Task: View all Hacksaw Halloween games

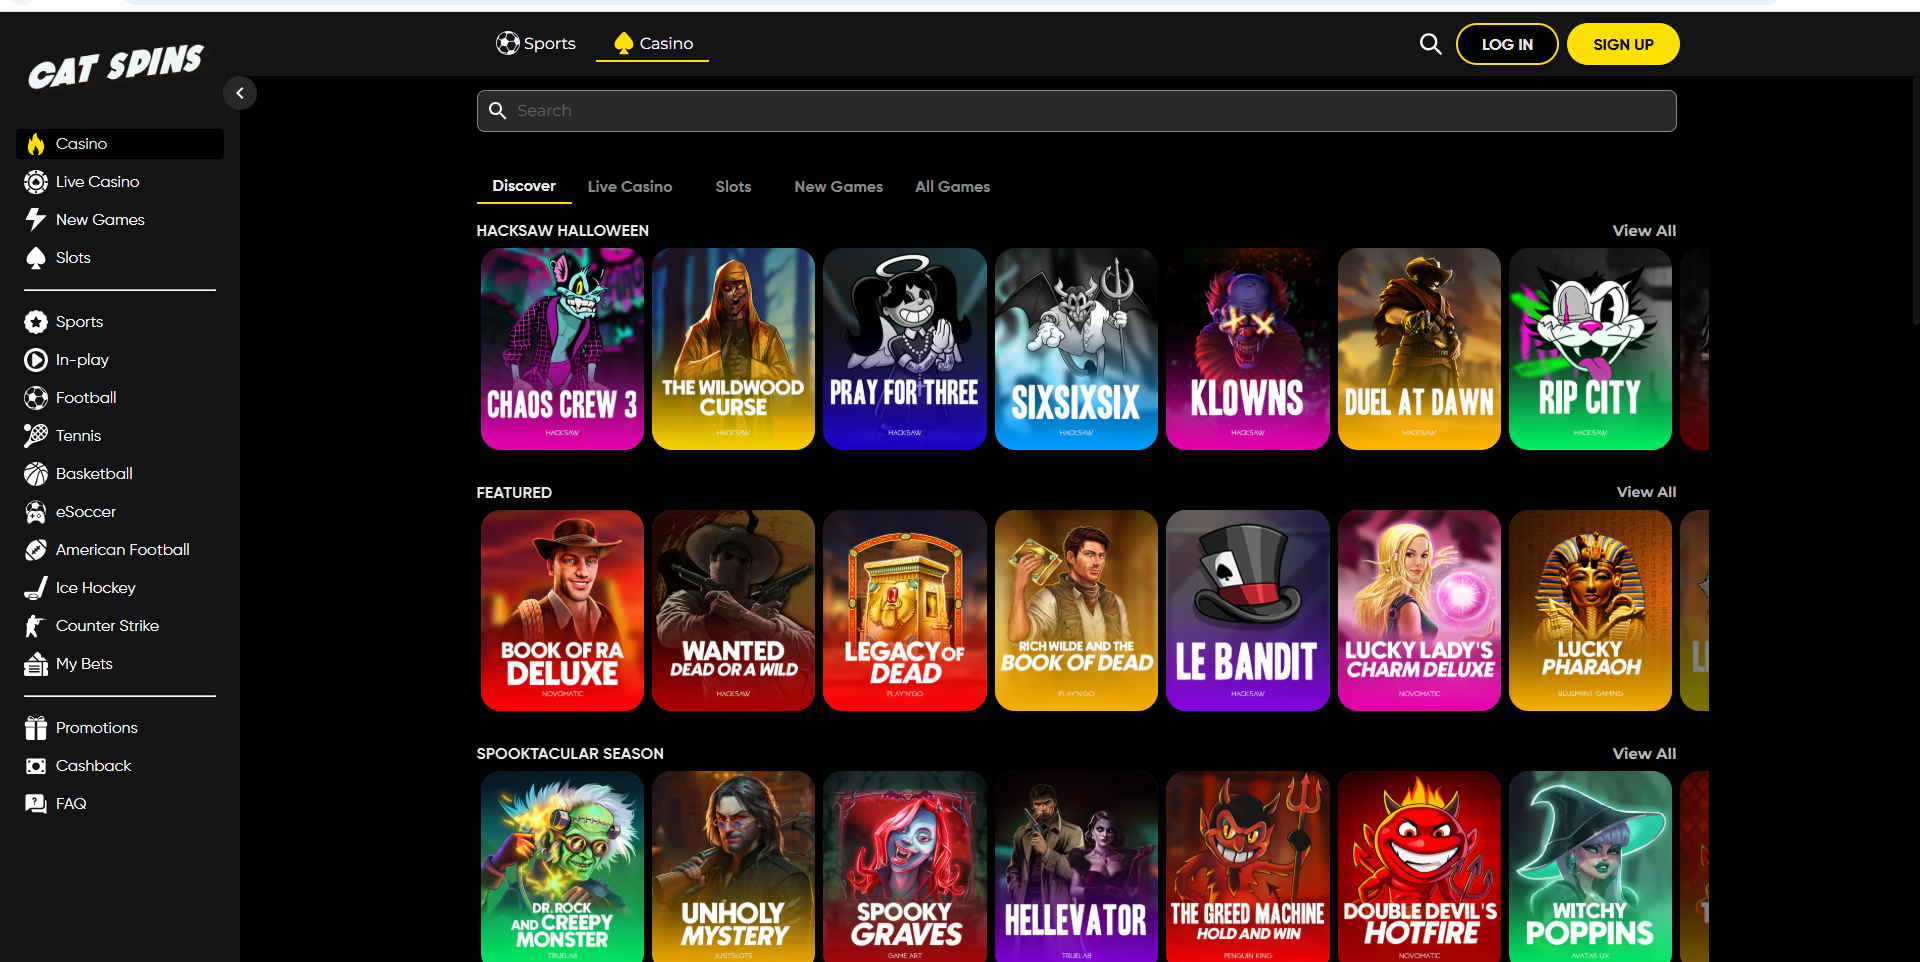Action: tap(1643, 231)
